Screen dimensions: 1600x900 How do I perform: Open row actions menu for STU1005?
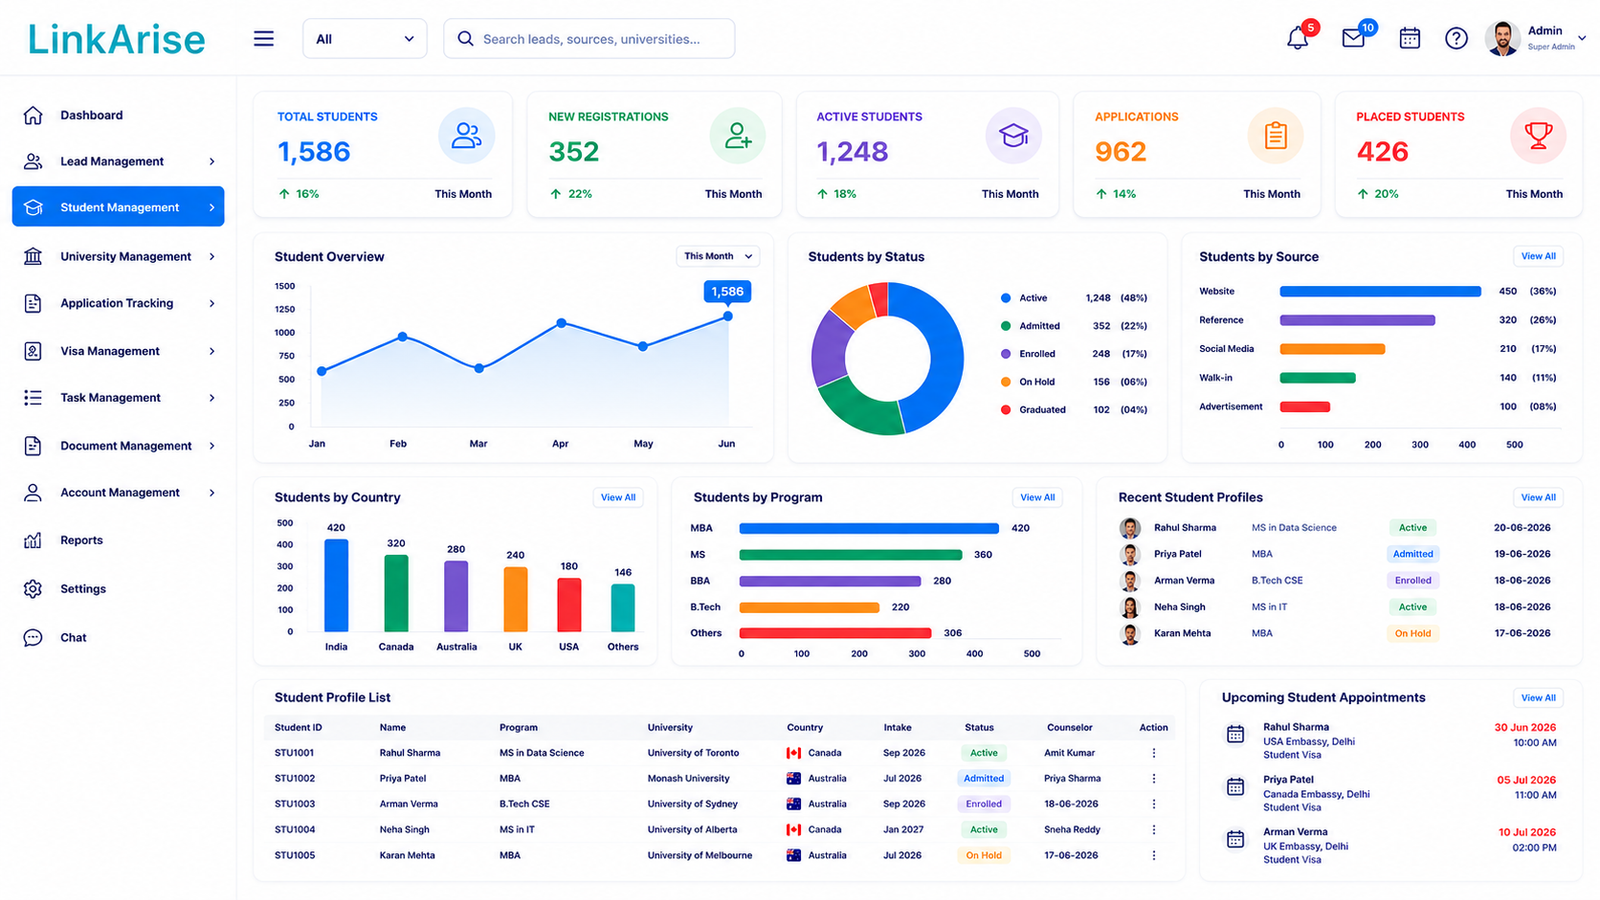[x=1154, y=855]
